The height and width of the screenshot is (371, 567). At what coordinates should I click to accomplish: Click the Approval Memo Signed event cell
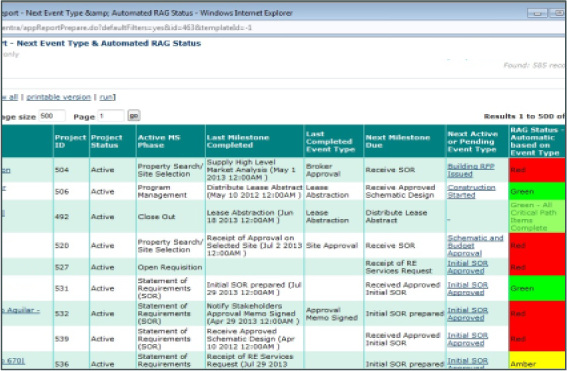pos(333,314)
